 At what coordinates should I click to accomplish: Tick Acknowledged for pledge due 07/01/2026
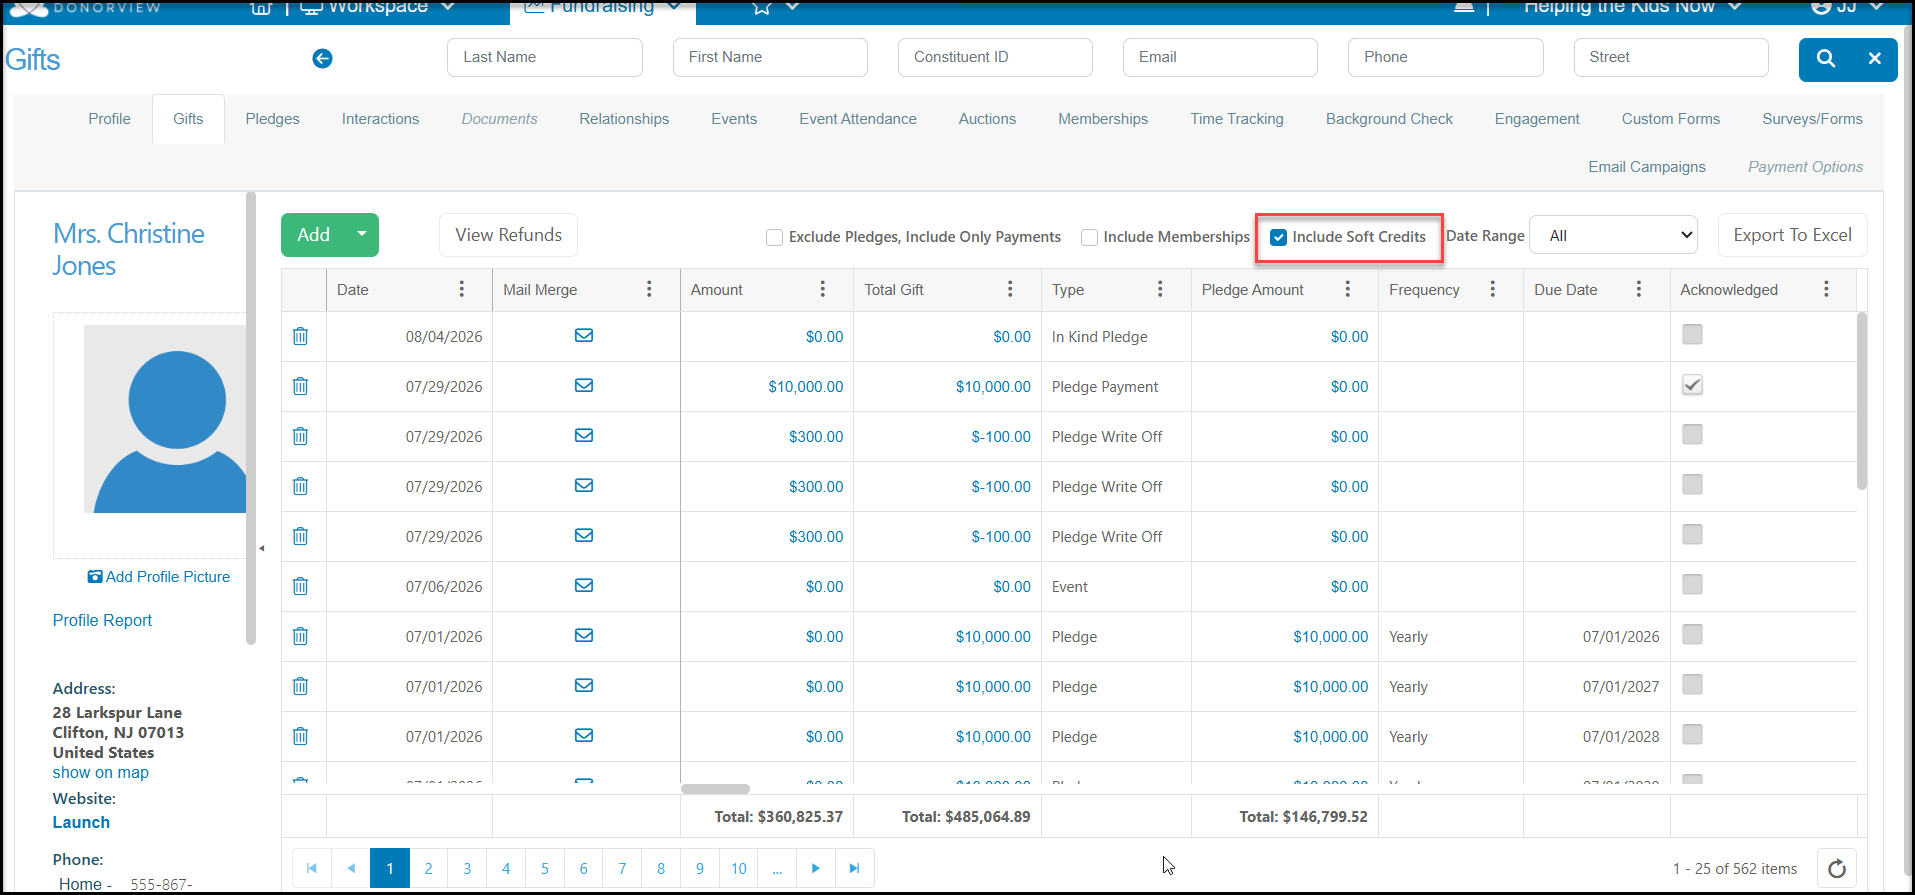pos(1692,634)
